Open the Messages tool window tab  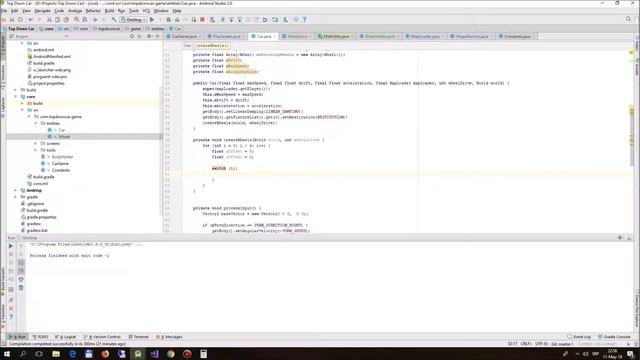click(169, 337)
